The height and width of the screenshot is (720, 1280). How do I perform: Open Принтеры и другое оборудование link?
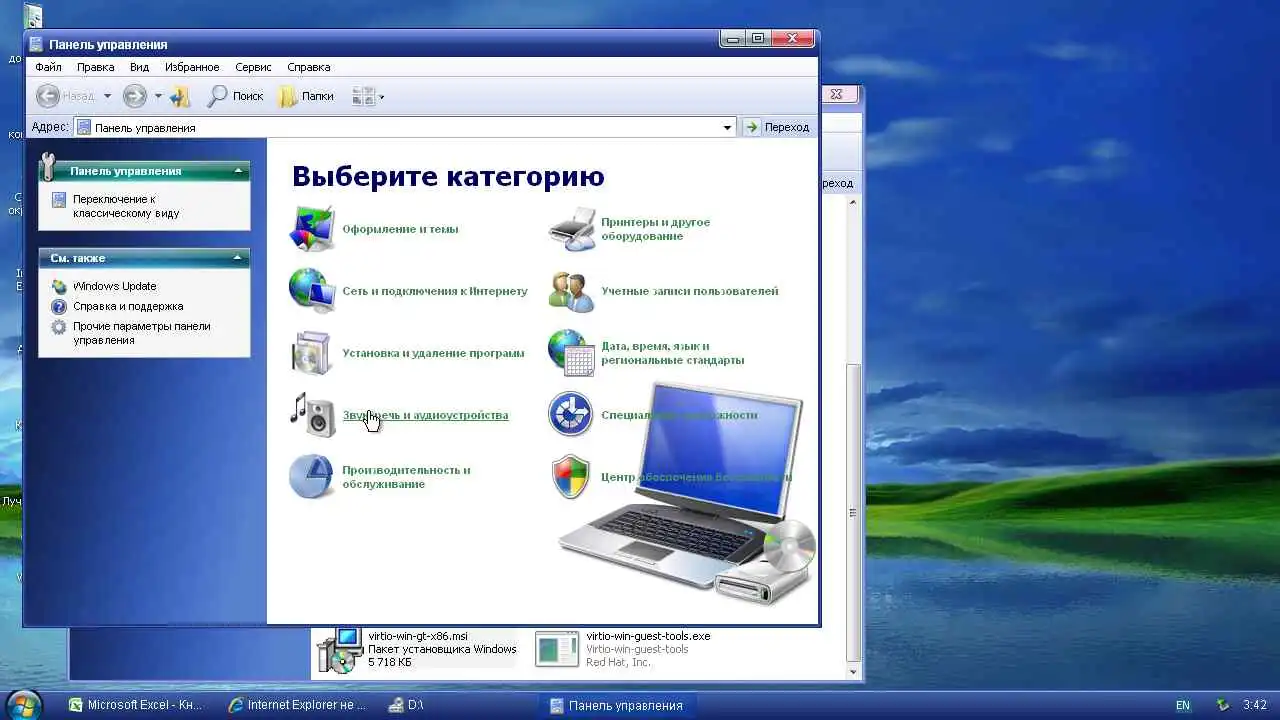point(655,229)
